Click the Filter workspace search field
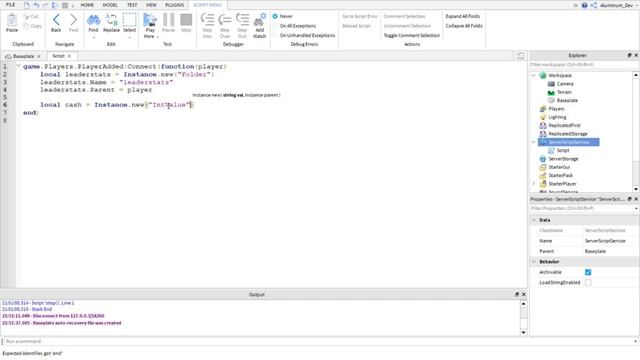This screenshot has width=640, height=360. click(584, 64)
